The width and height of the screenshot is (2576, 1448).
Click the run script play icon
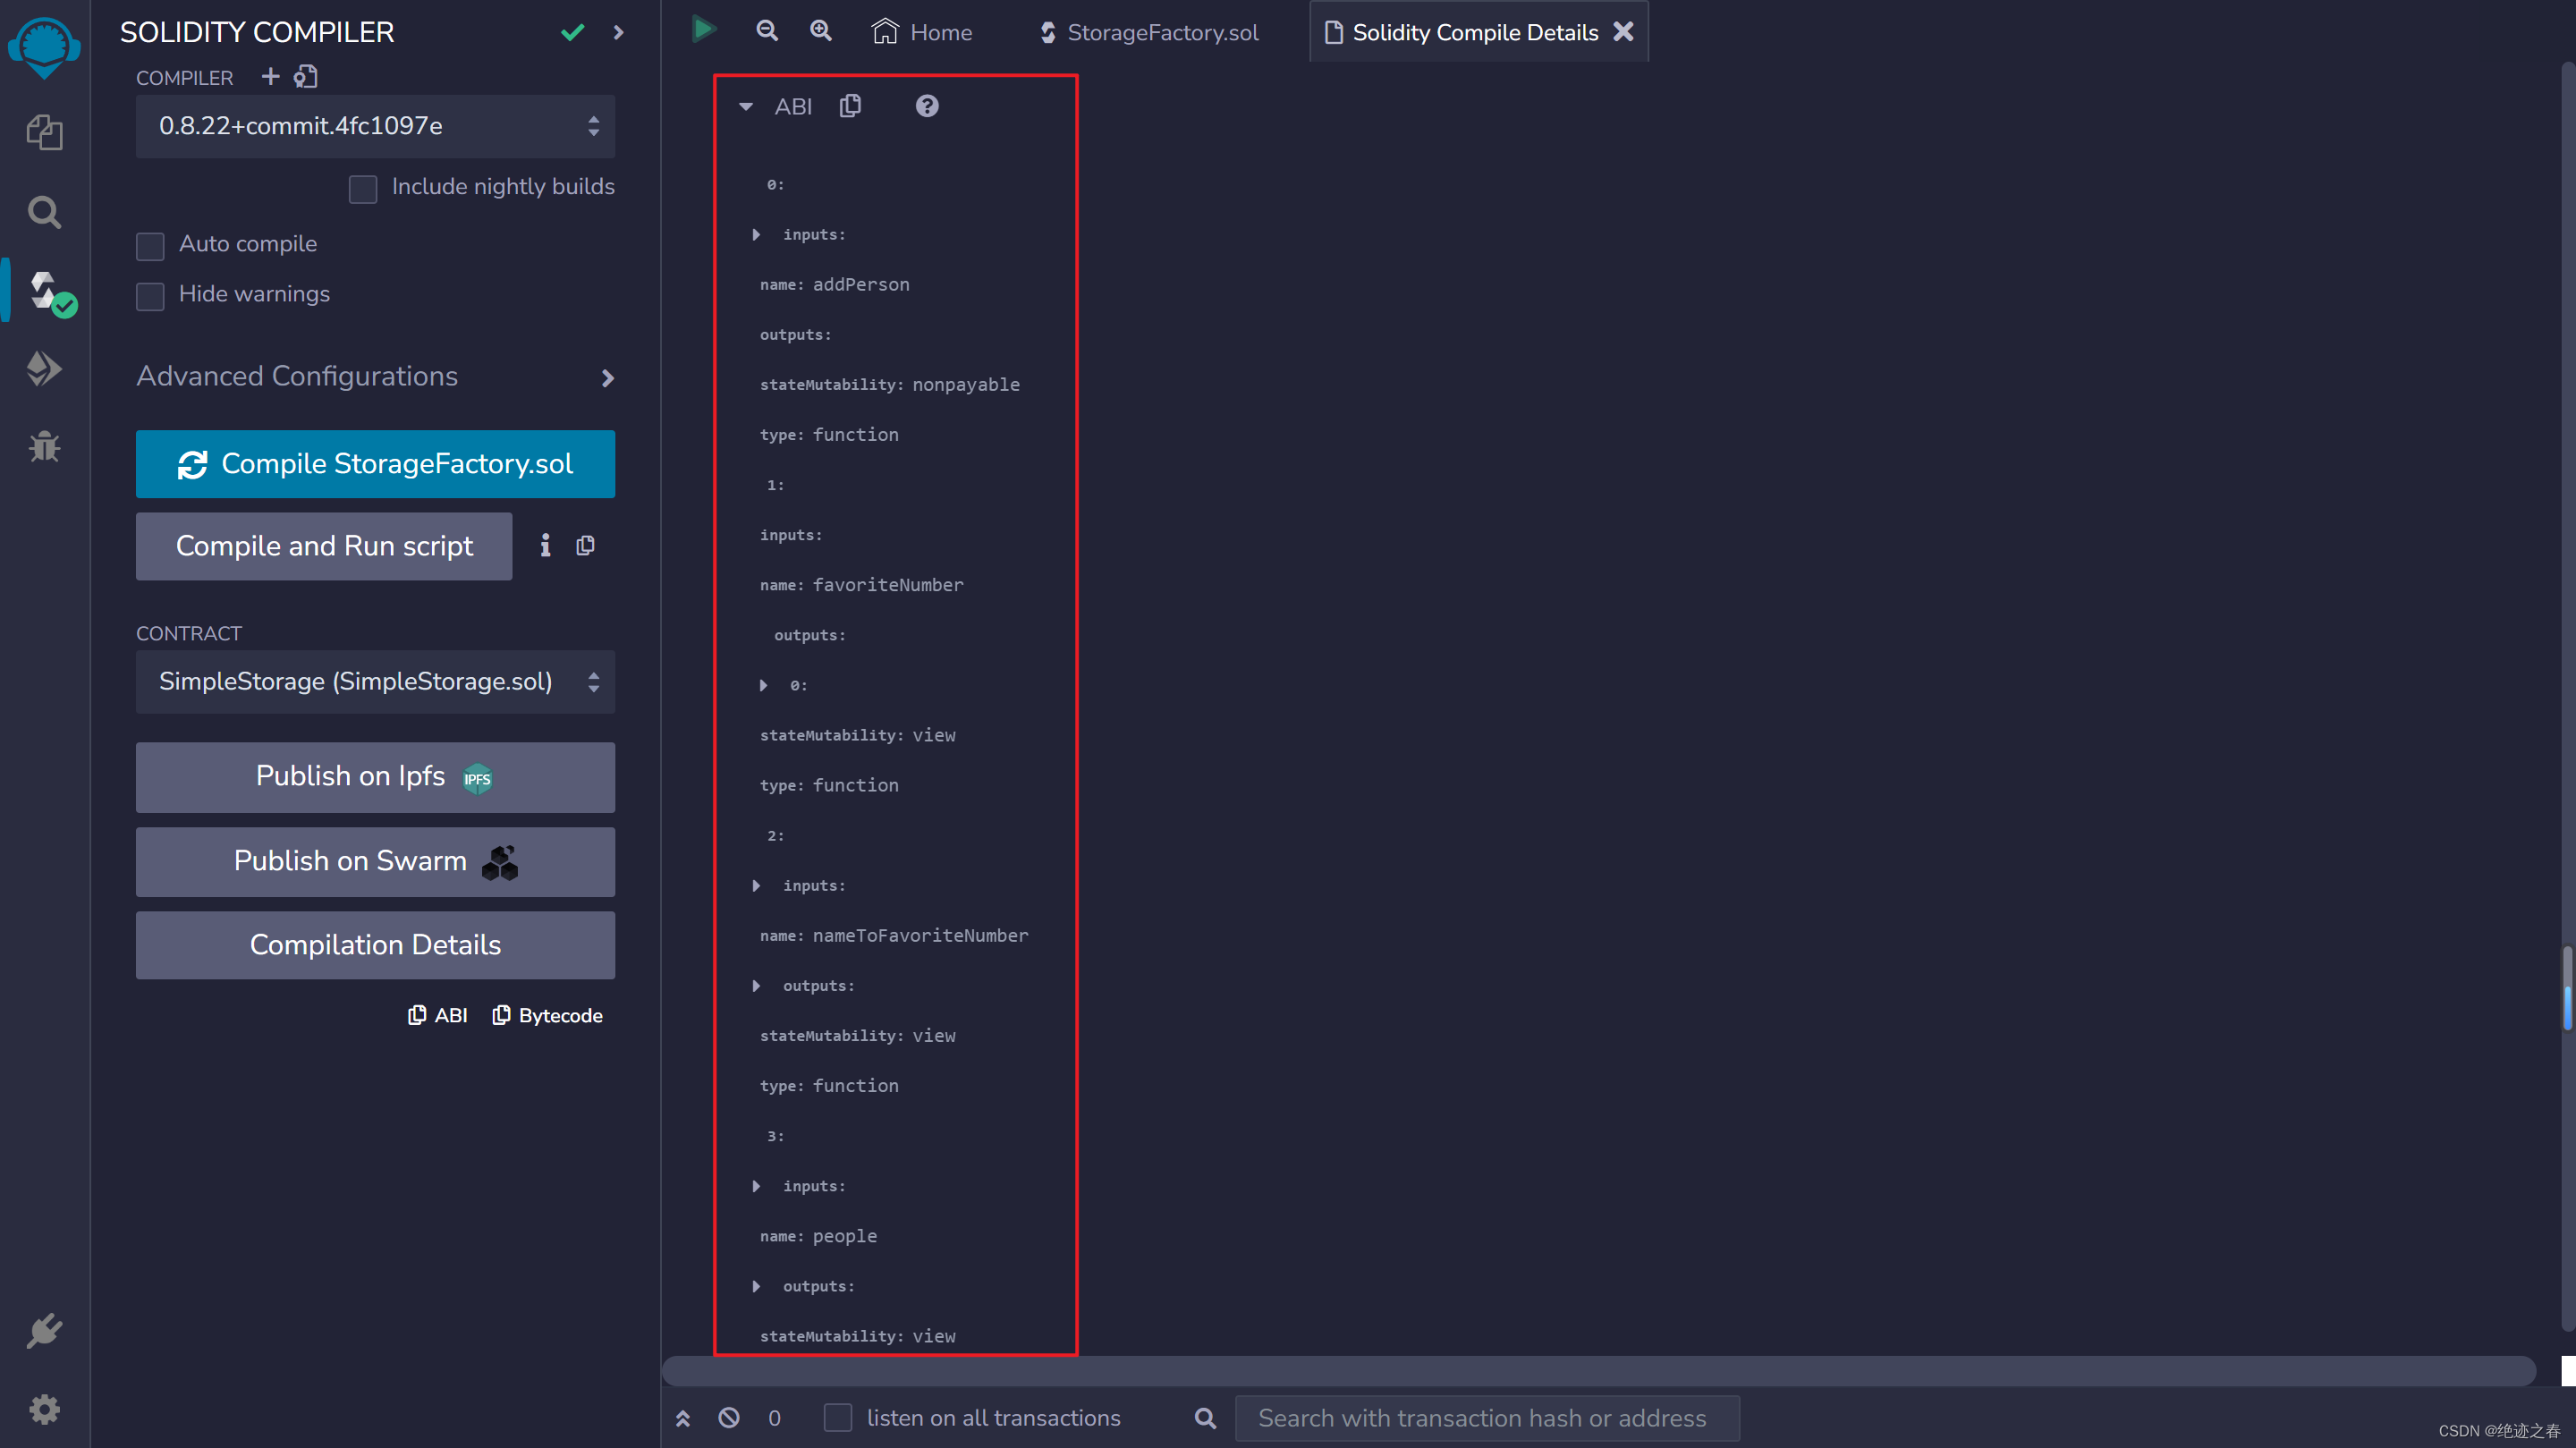(x=703, y=30)
